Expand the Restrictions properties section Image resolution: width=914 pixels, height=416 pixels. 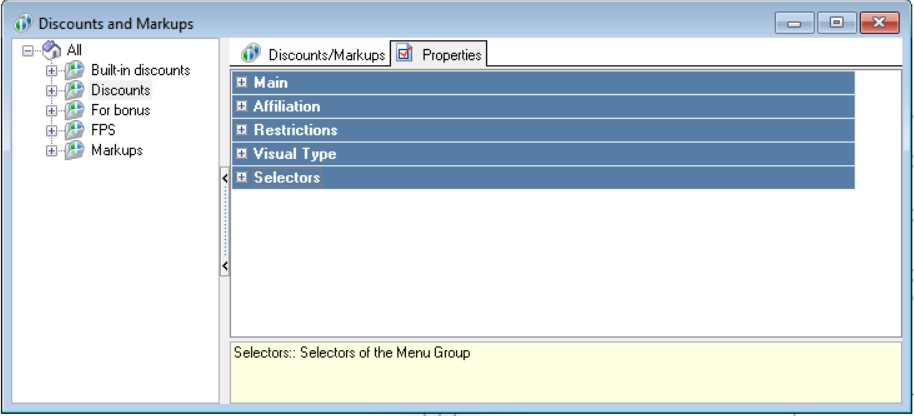coord(241,131)
